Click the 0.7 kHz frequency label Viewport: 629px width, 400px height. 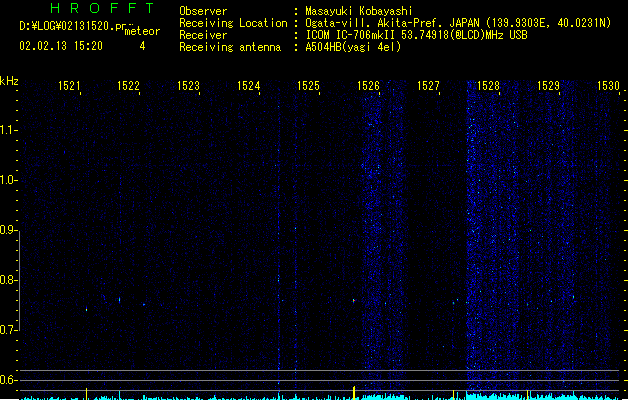(8, 330)
